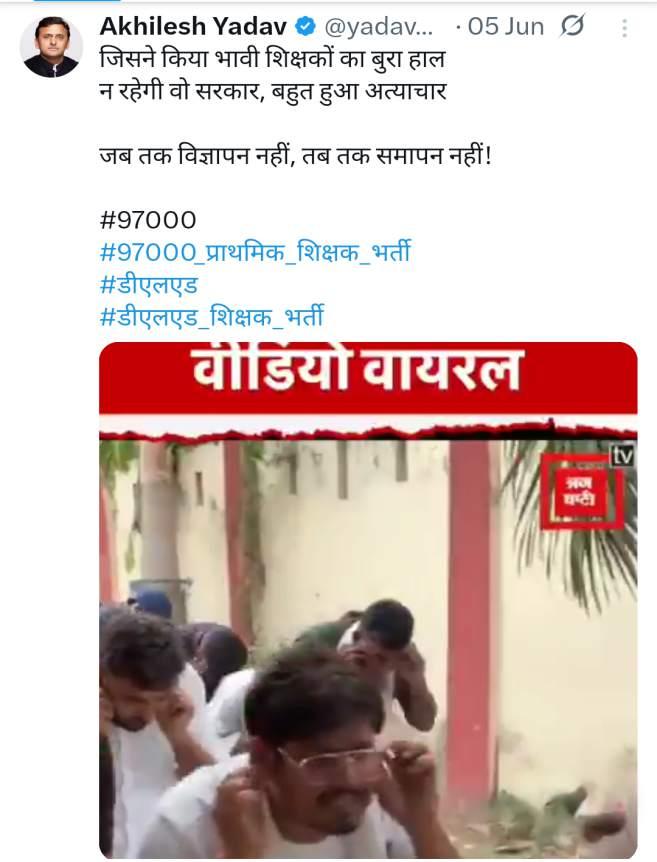This screenshot has height=862, width=657.
Task: Click the plain #97000 text
Action: point(148,220)
